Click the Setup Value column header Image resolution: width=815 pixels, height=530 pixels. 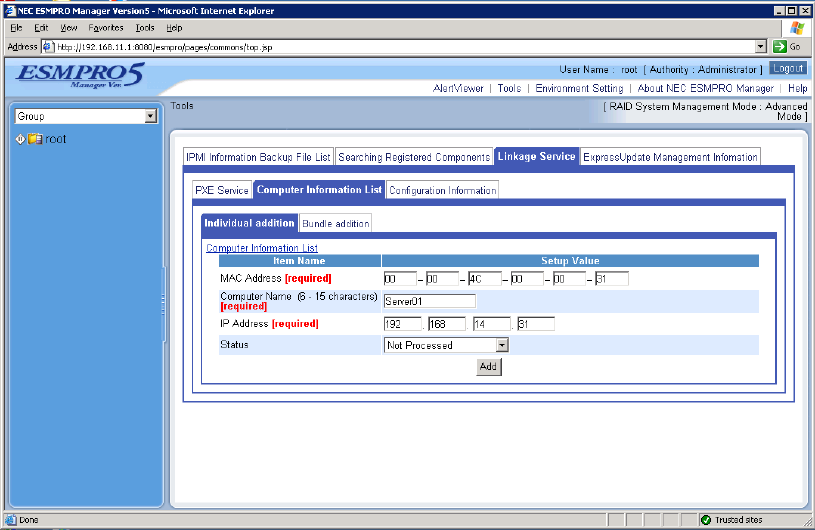(570, 261)
